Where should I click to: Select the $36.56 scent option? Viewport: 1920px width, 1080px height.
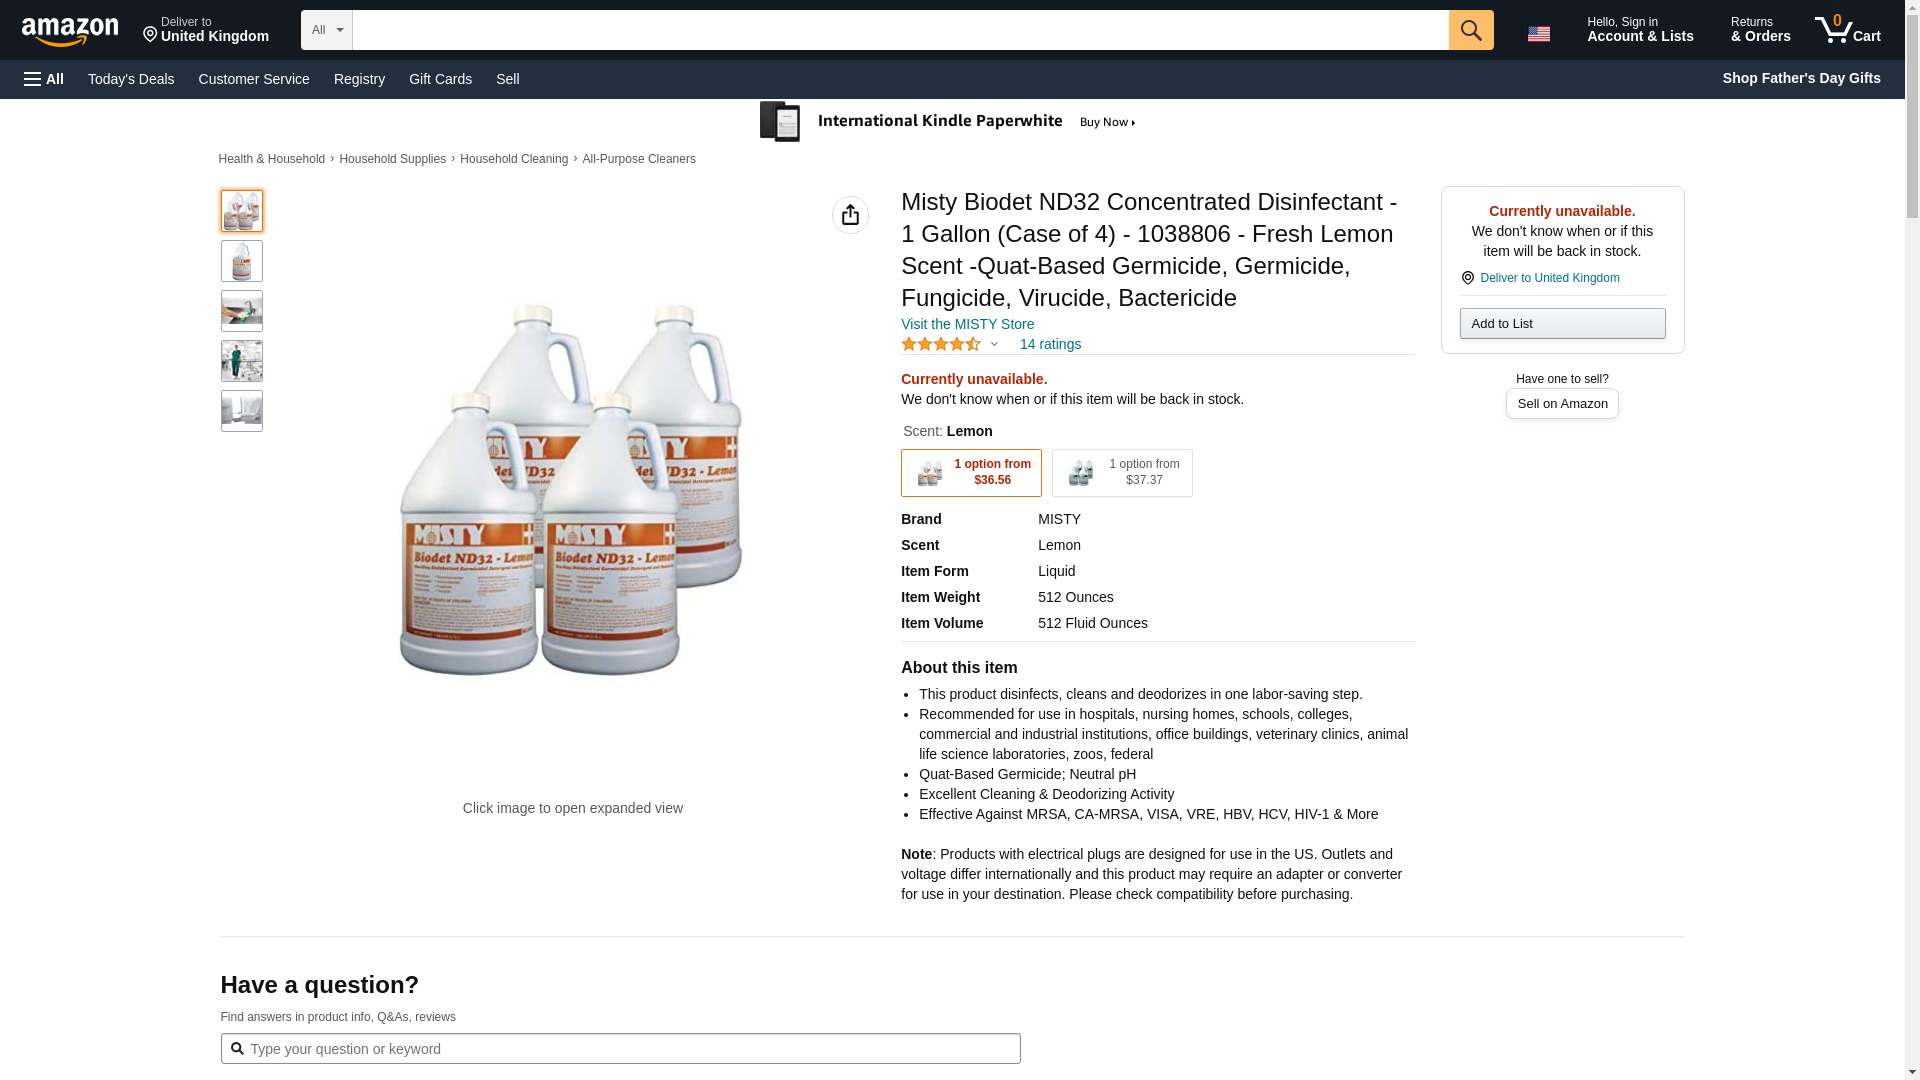(x=971, y=473)
